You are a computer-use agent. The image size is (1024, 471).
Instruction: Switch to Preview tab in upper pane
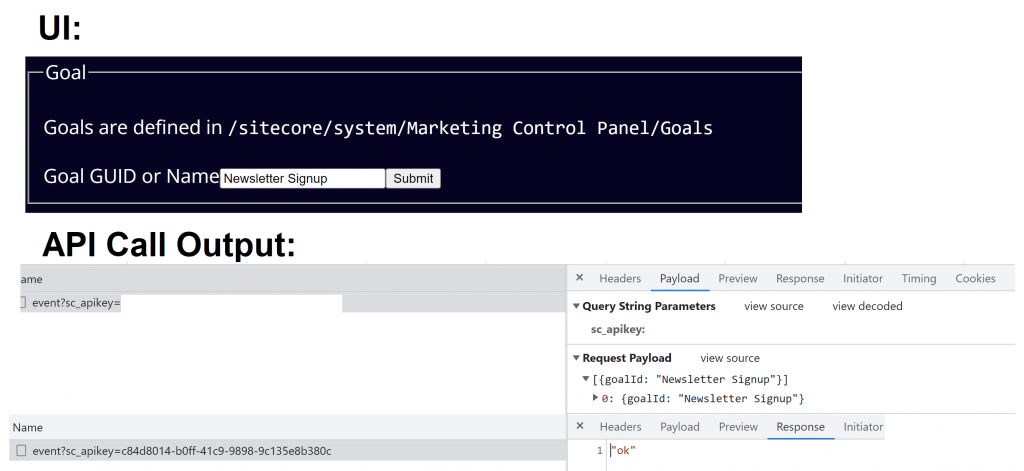coord(738,278)
